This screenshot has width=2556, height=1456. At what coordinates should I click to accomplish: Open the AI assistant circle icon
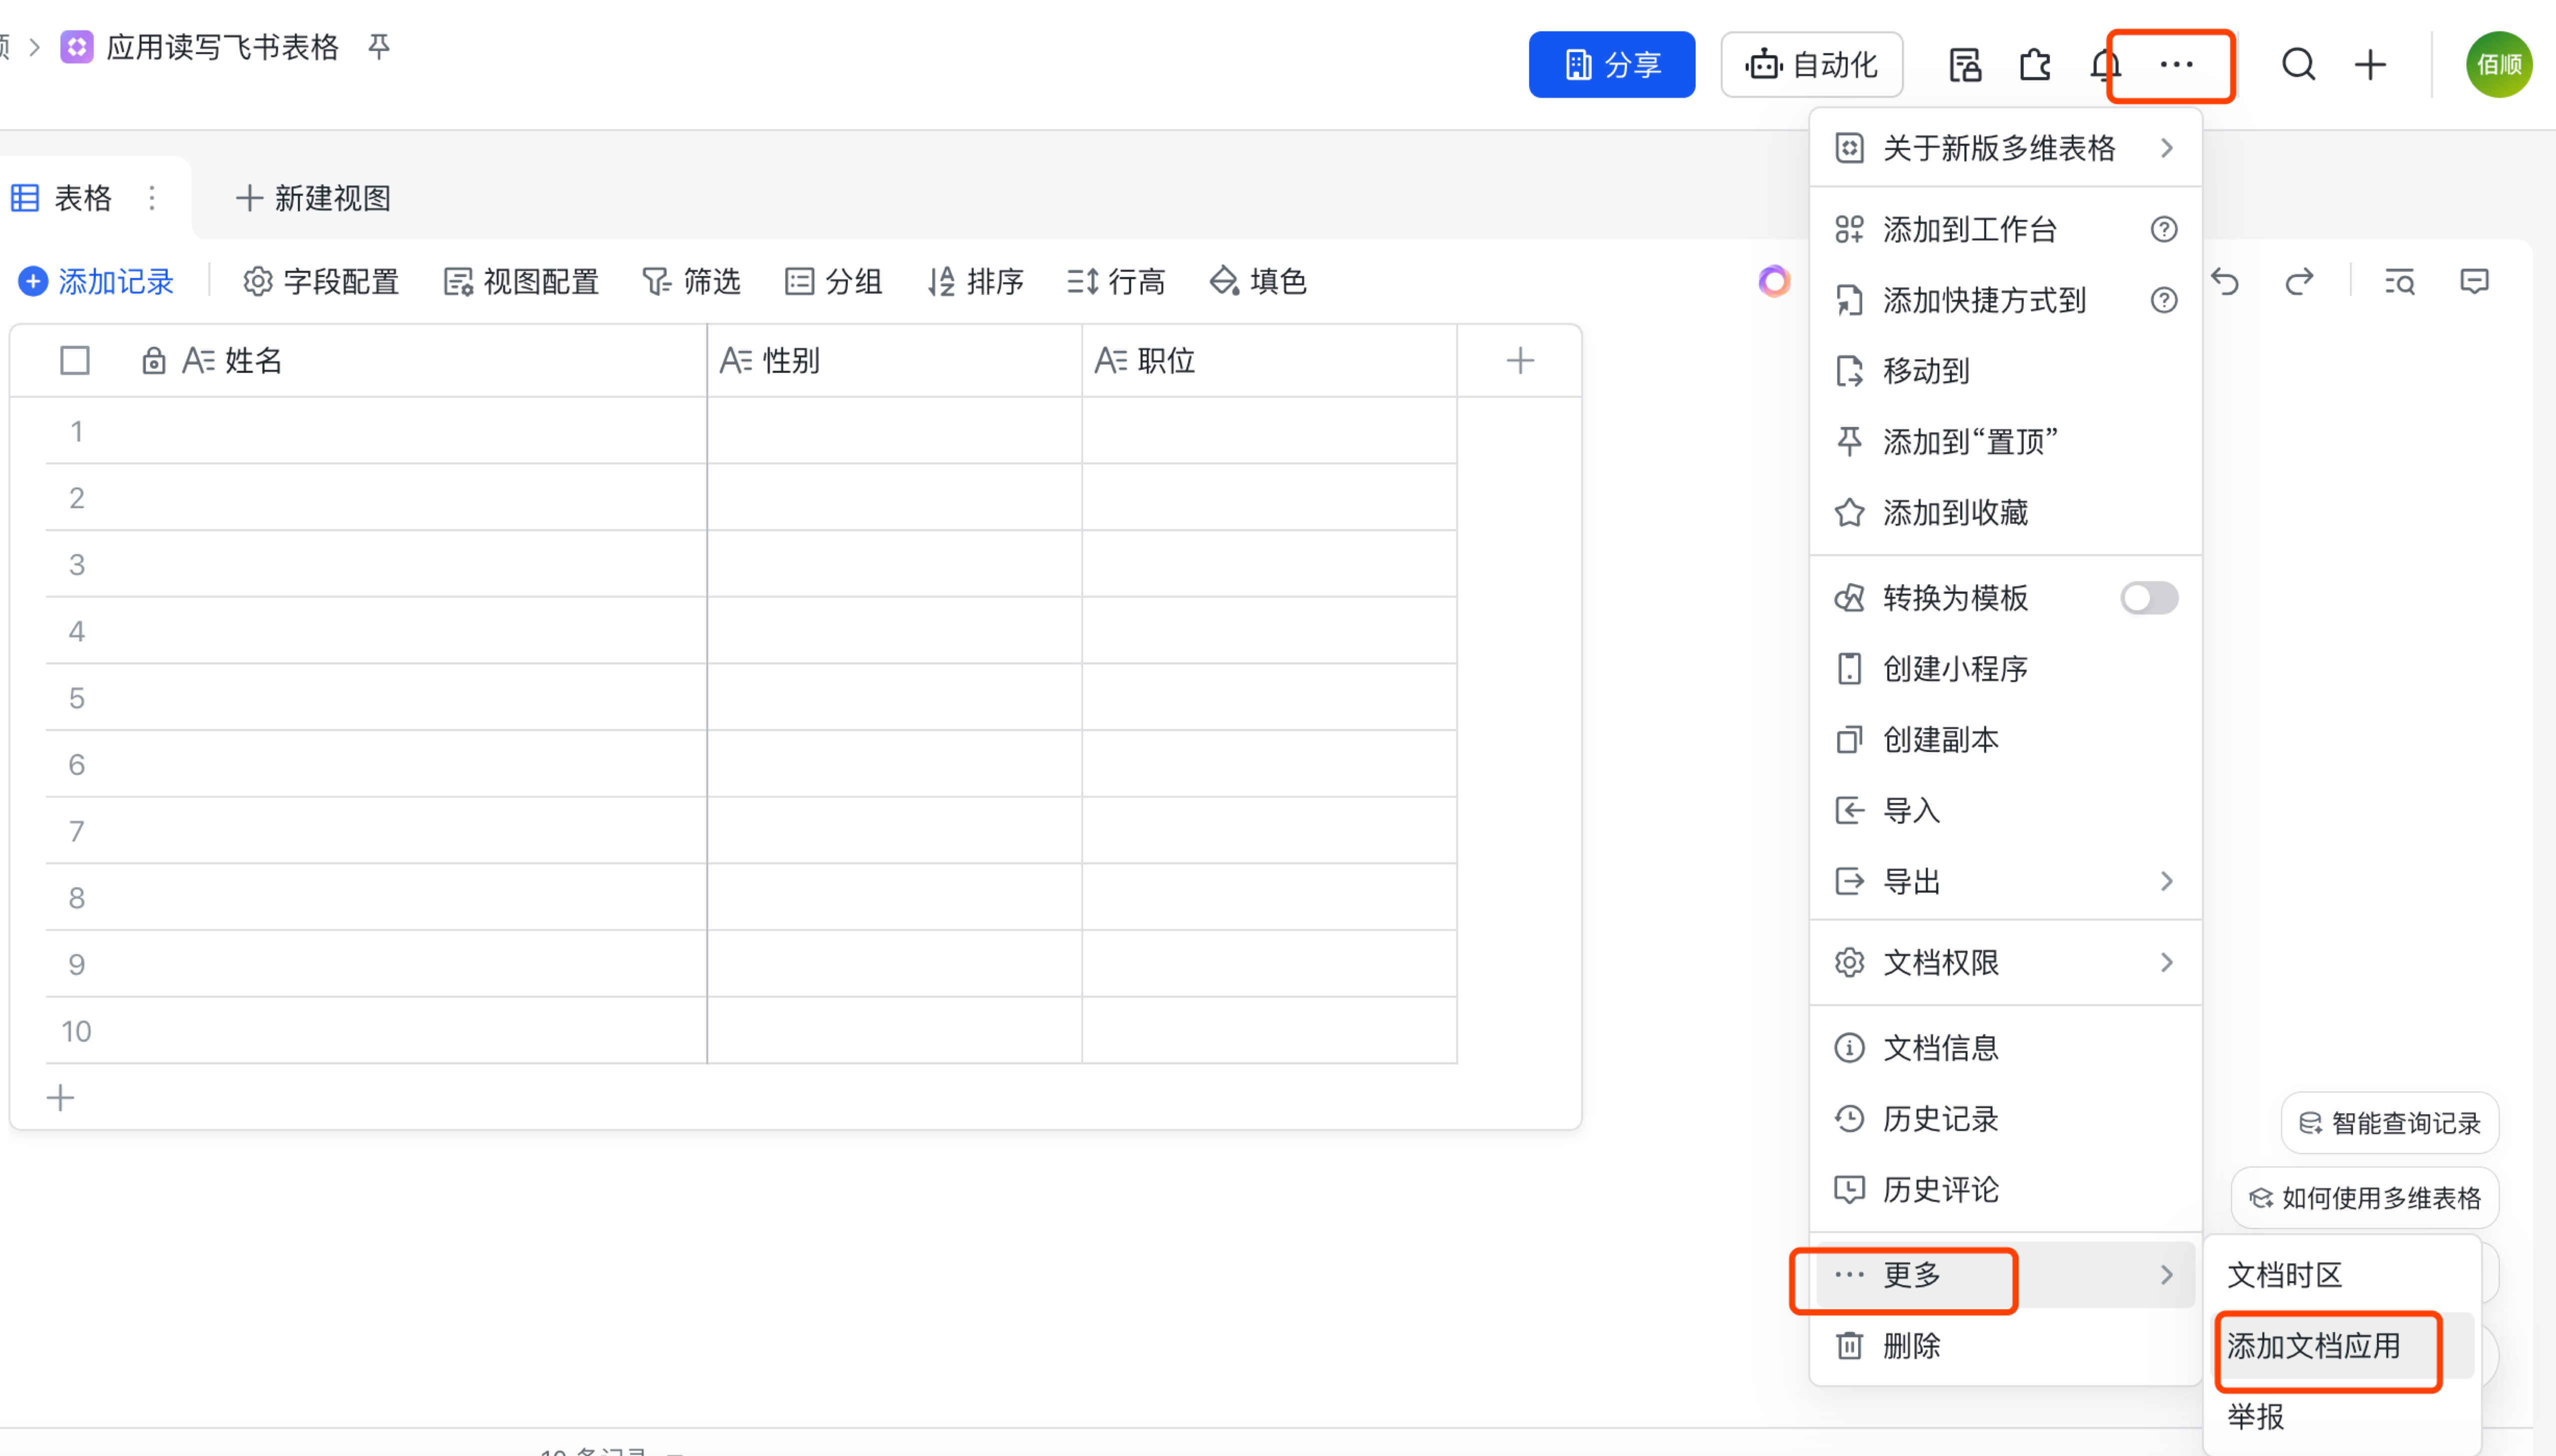point(1774,281)
